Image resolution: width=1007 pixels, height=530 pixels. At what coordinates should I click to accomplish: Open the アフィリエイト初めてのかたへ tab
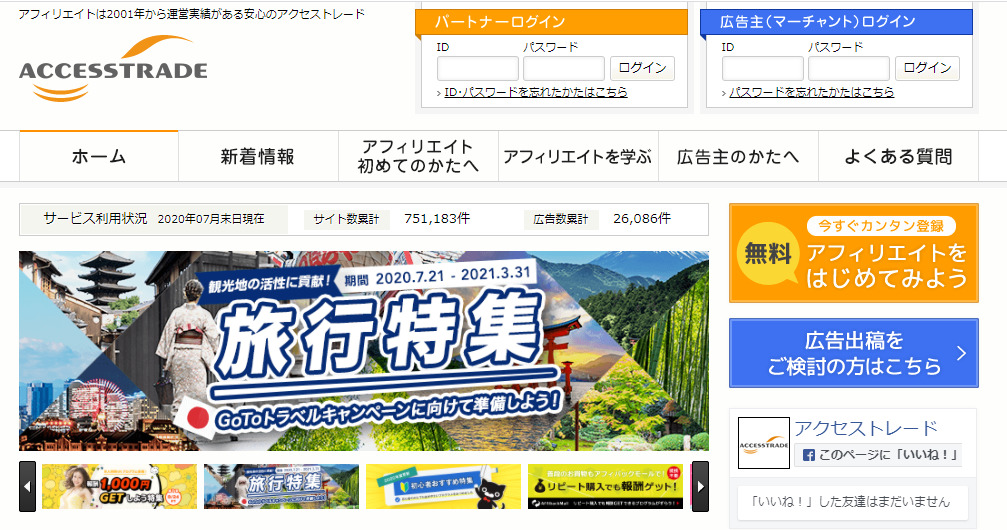(418, 156)
